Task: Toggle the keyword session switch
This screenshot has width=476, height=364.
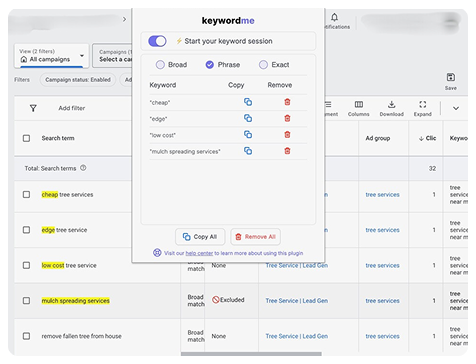Action: click(x=157, y=41)
